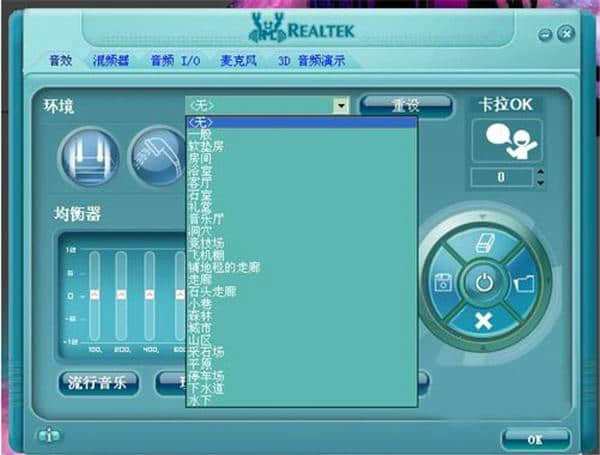Open the 麦克风 tab
Screen dimensions: 600x455
(x=239, y=61)
